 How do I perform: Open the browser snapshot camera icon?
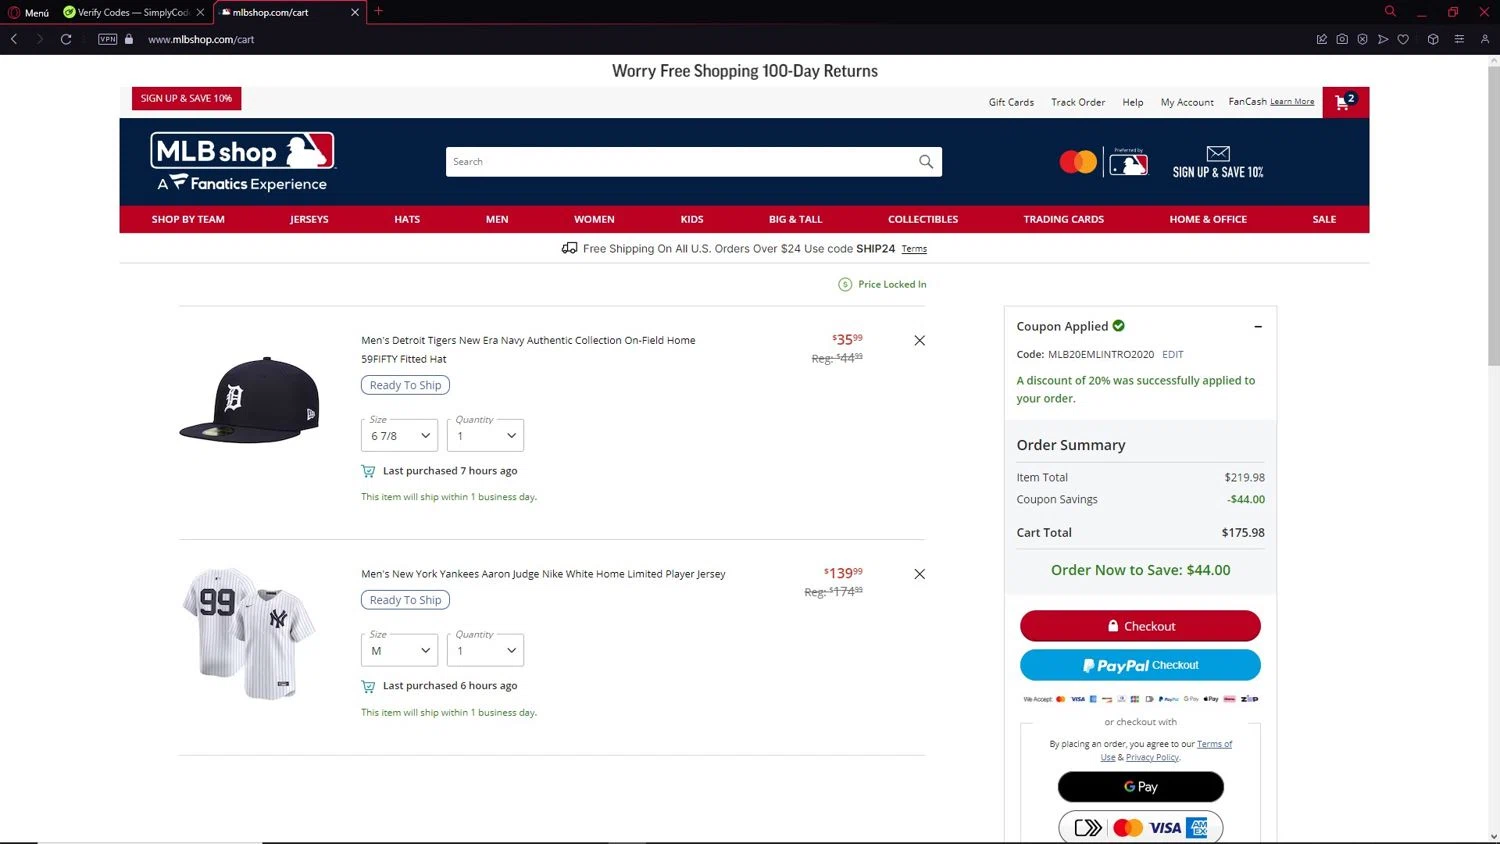pyautogui.click(x=1342, y=39)
